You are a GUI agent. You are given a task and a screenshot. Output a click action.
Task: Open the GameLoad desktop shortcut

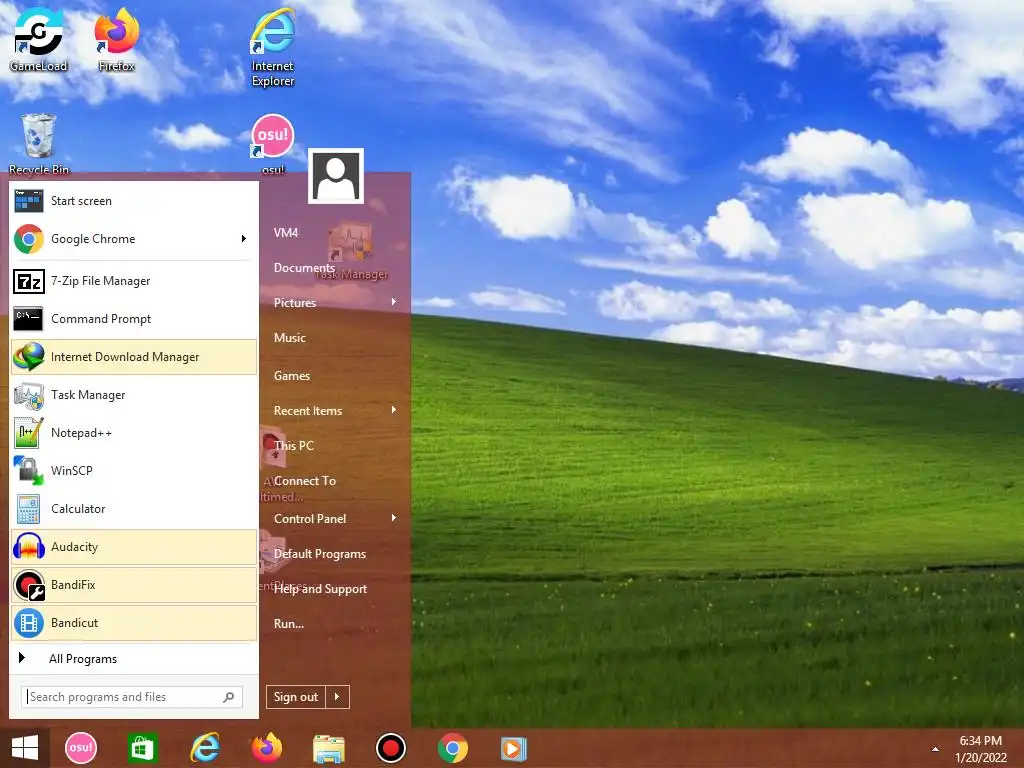(x=39, y=39)
